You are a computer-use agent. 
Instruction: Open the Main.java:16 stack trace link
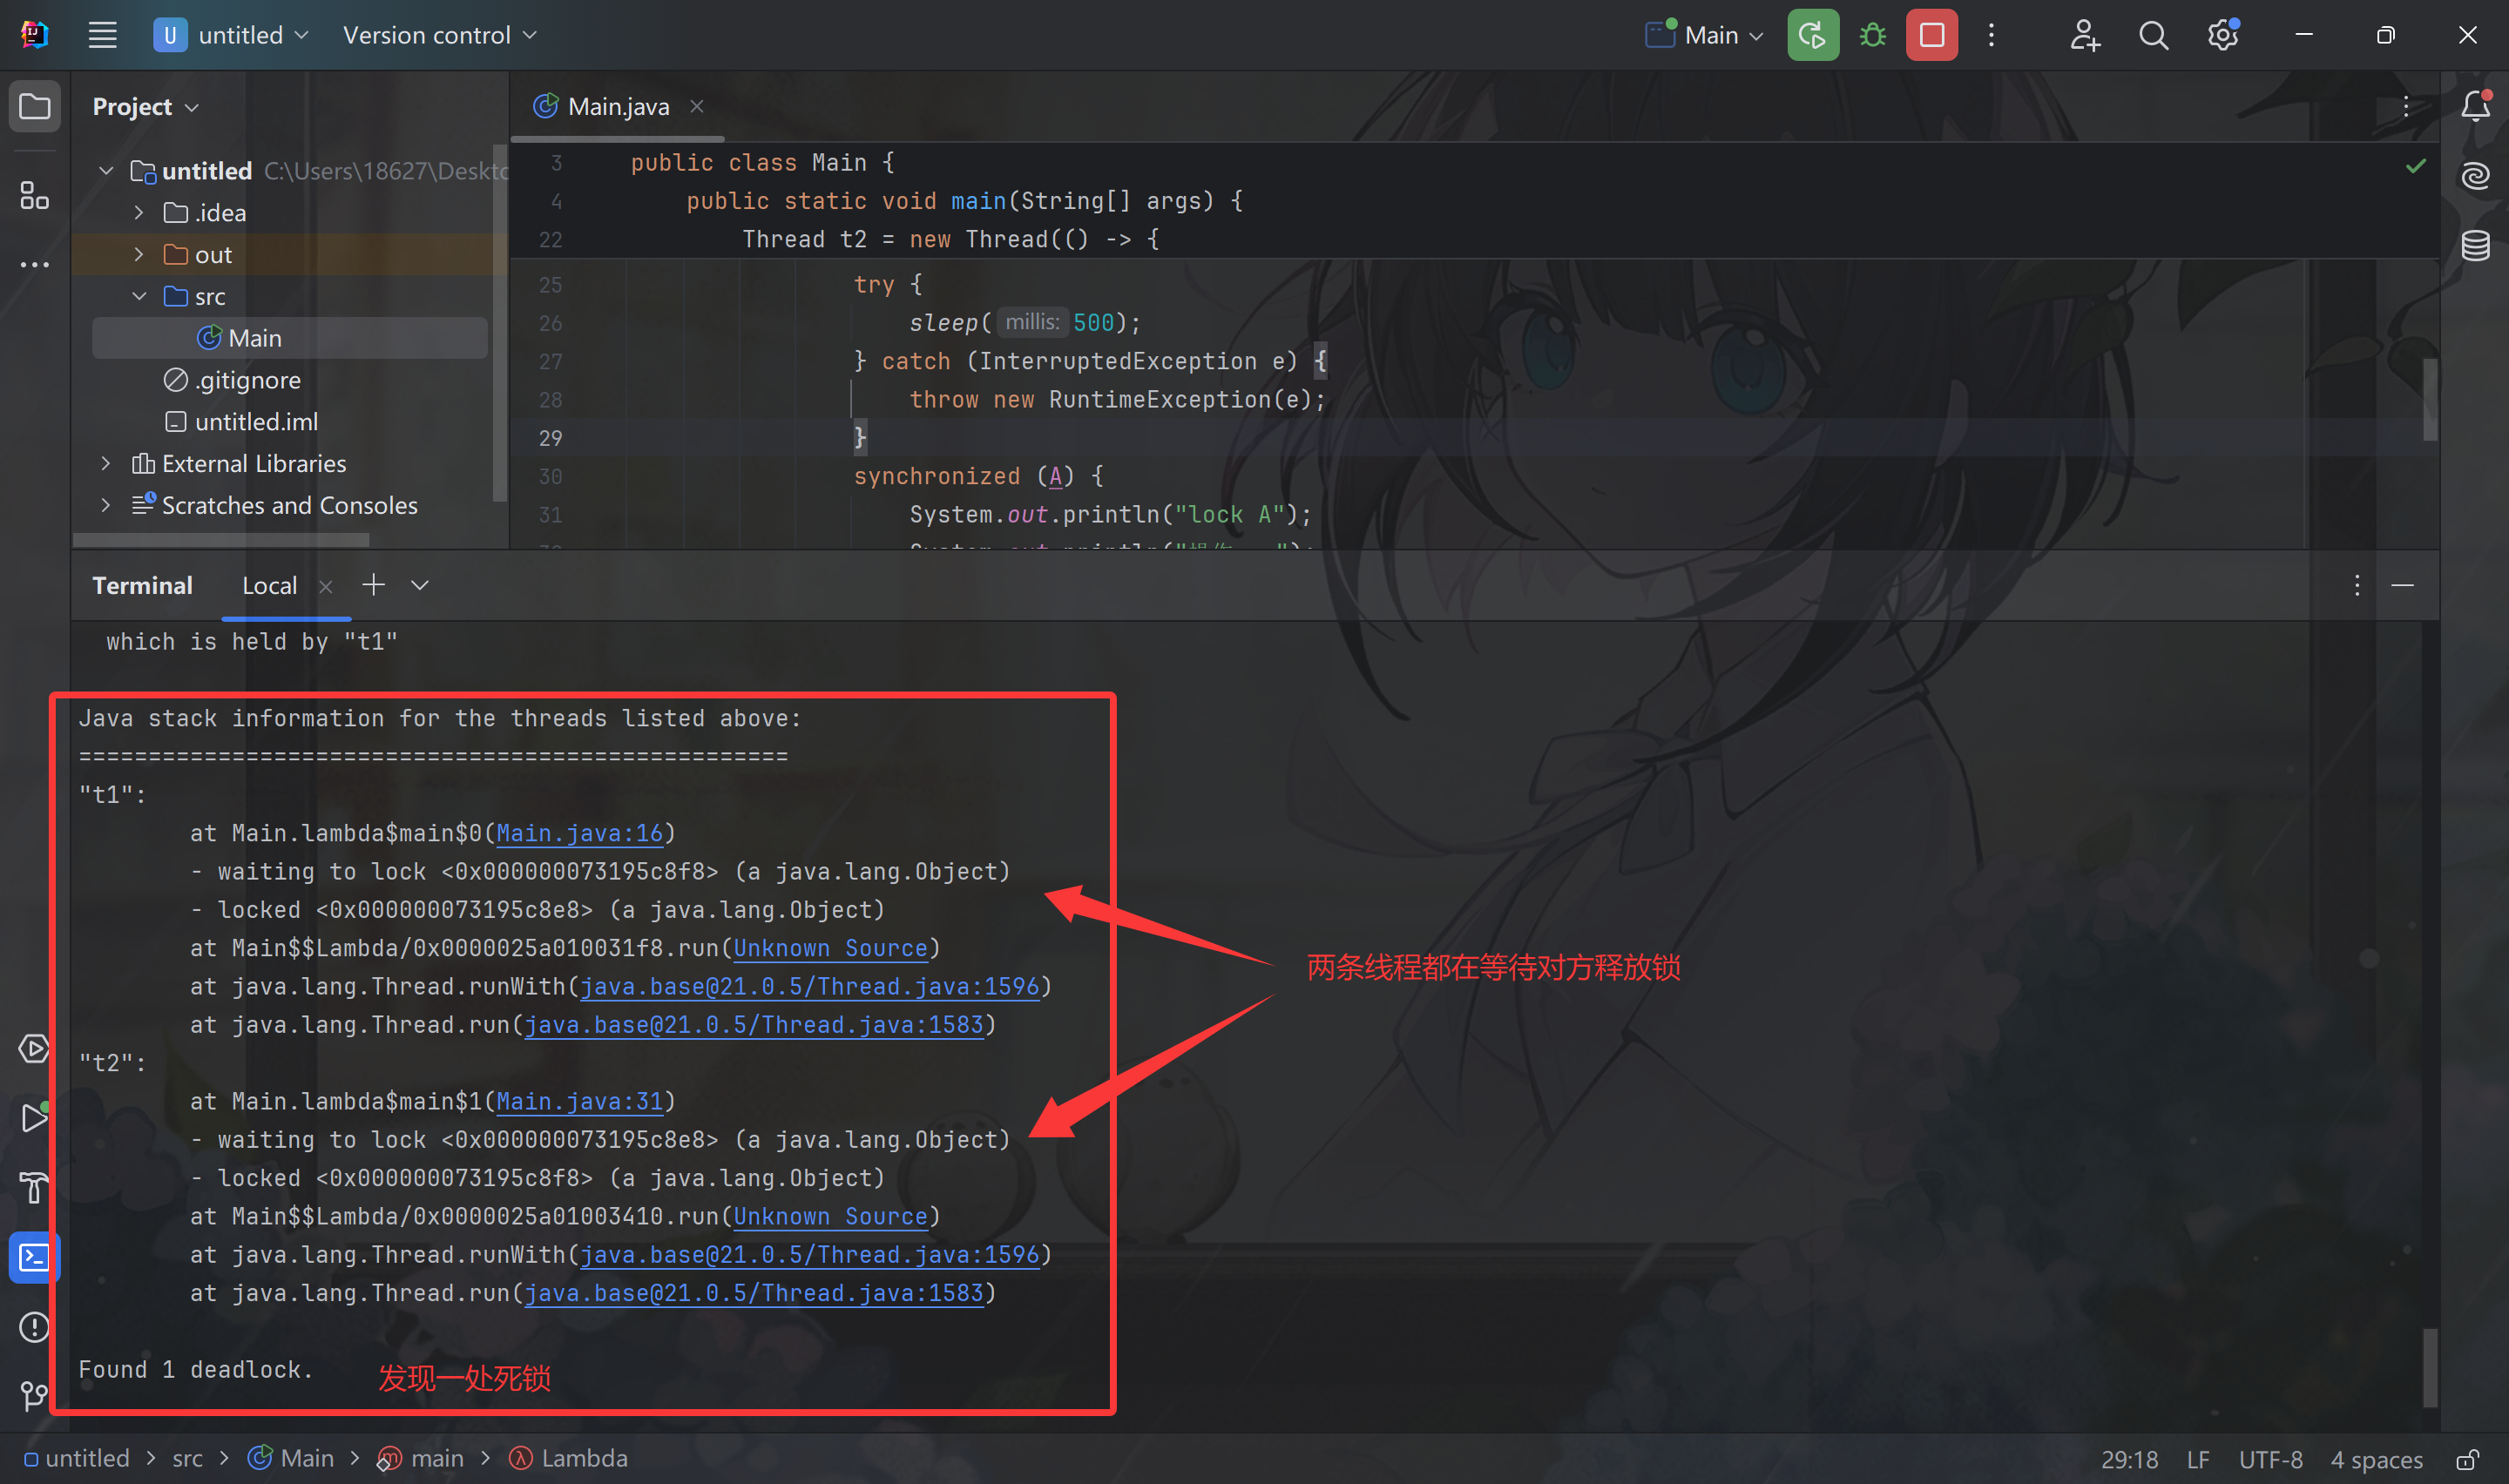tap(580, 833)
